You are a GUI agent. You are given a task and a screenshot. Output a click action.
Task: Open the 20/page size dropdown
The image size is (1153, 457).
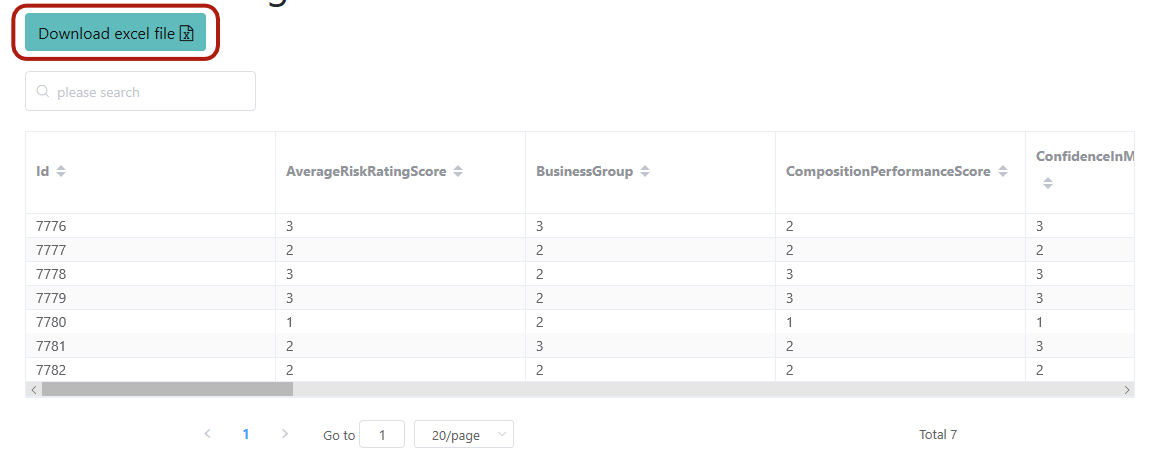click(x=464, y=434)
